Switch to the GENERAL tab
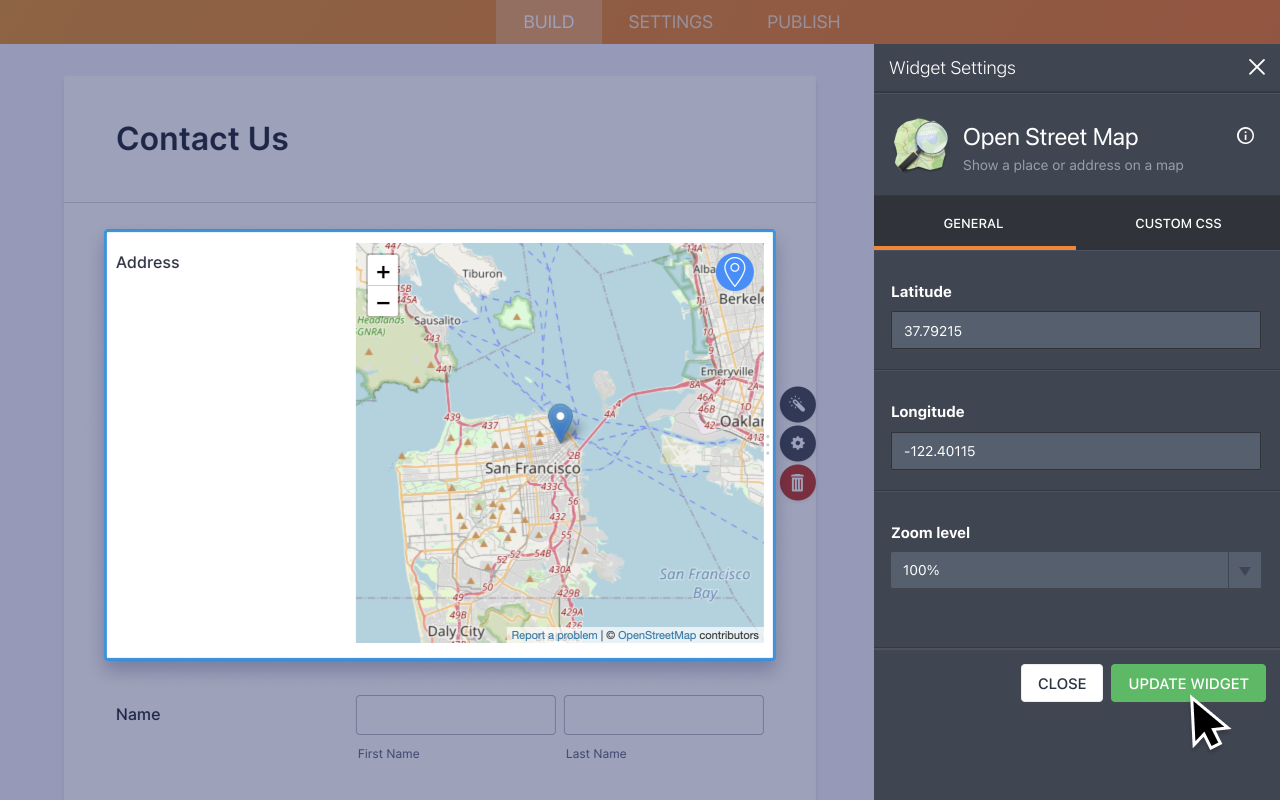 (973, 223)
